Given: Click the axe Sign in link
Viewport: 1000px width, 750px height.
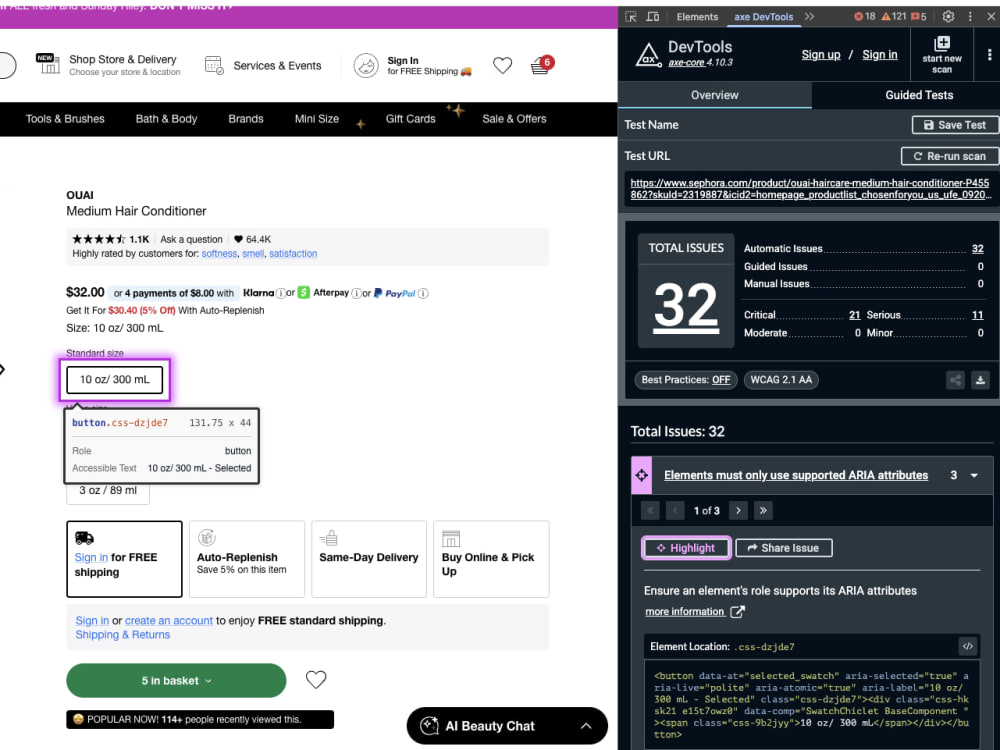Looking at the screenshot, I should coord(879,55).
